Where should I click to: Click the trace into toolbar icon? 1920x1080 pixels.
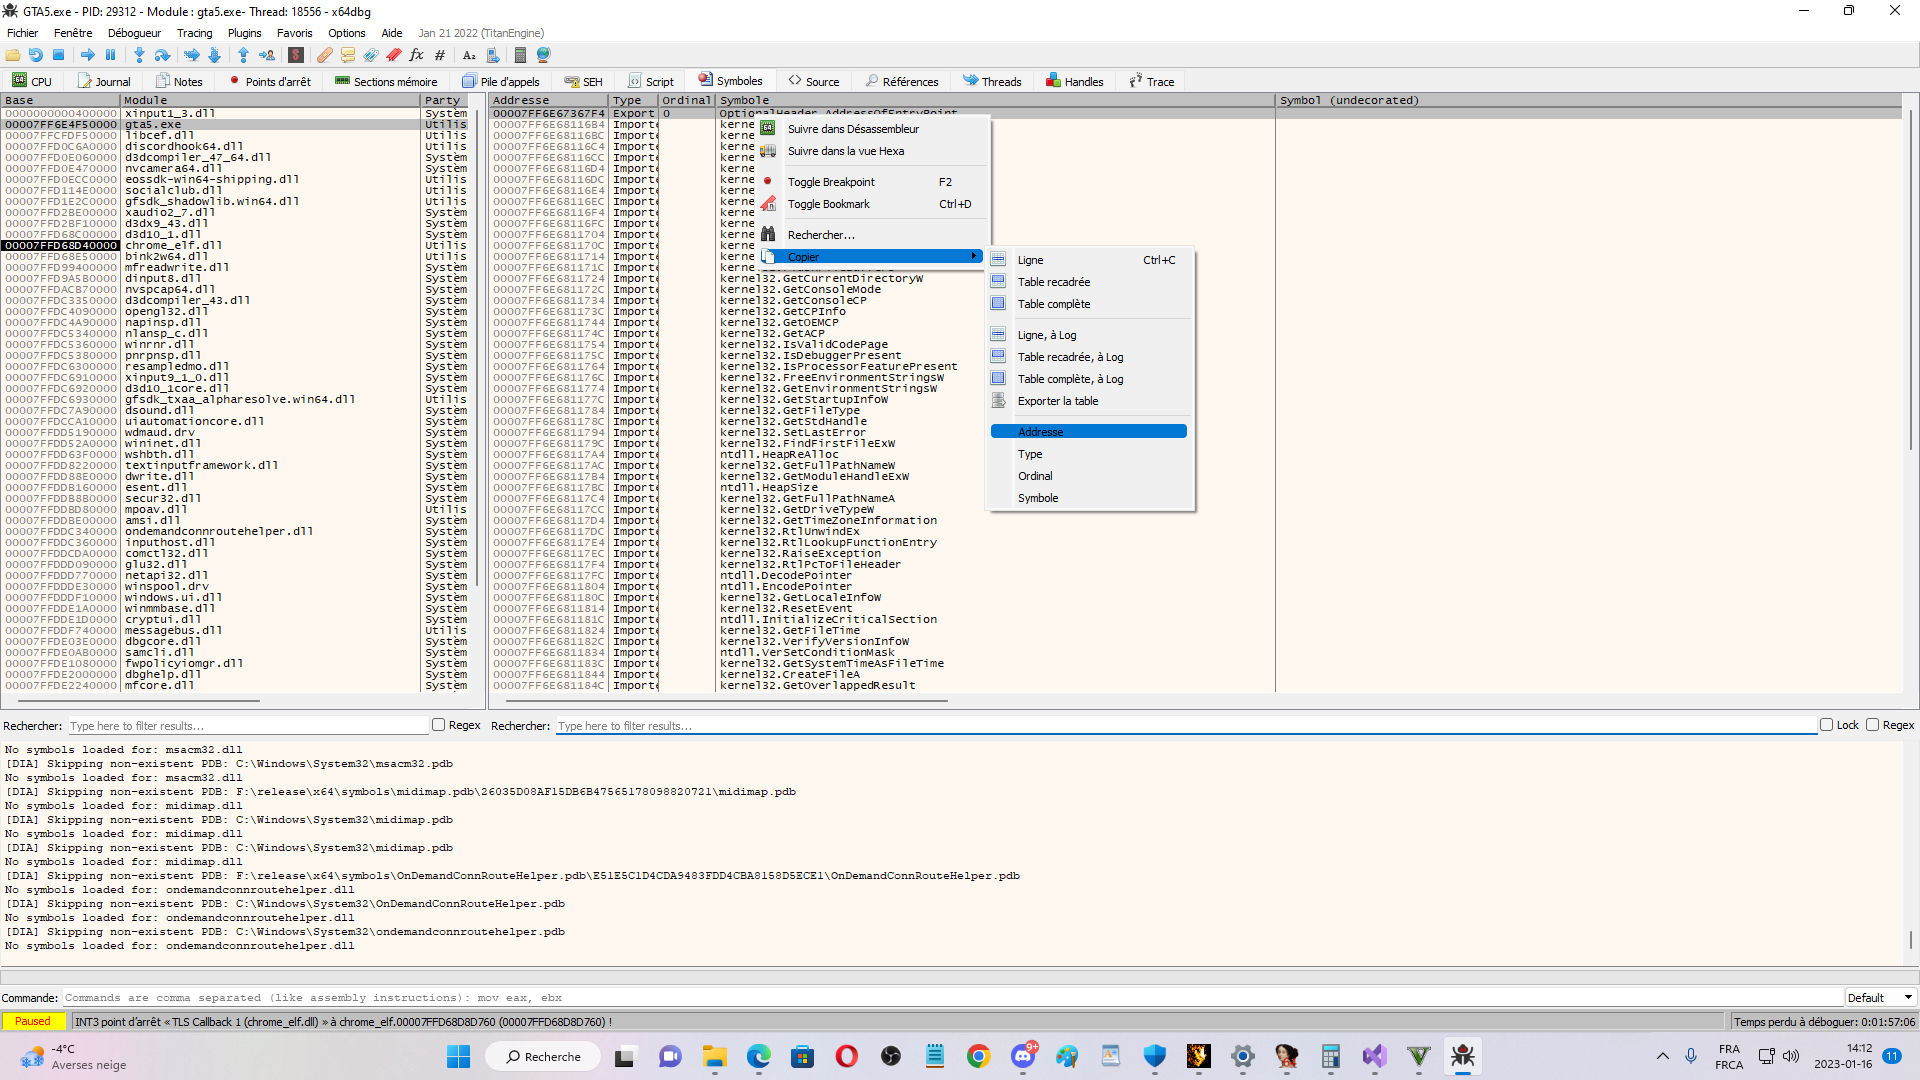pos(192,55)
